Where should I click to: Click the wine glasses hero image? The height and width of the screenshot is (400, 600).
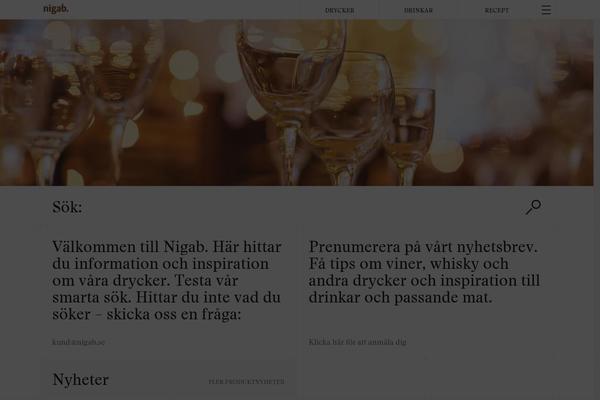(x=297, y=103)
